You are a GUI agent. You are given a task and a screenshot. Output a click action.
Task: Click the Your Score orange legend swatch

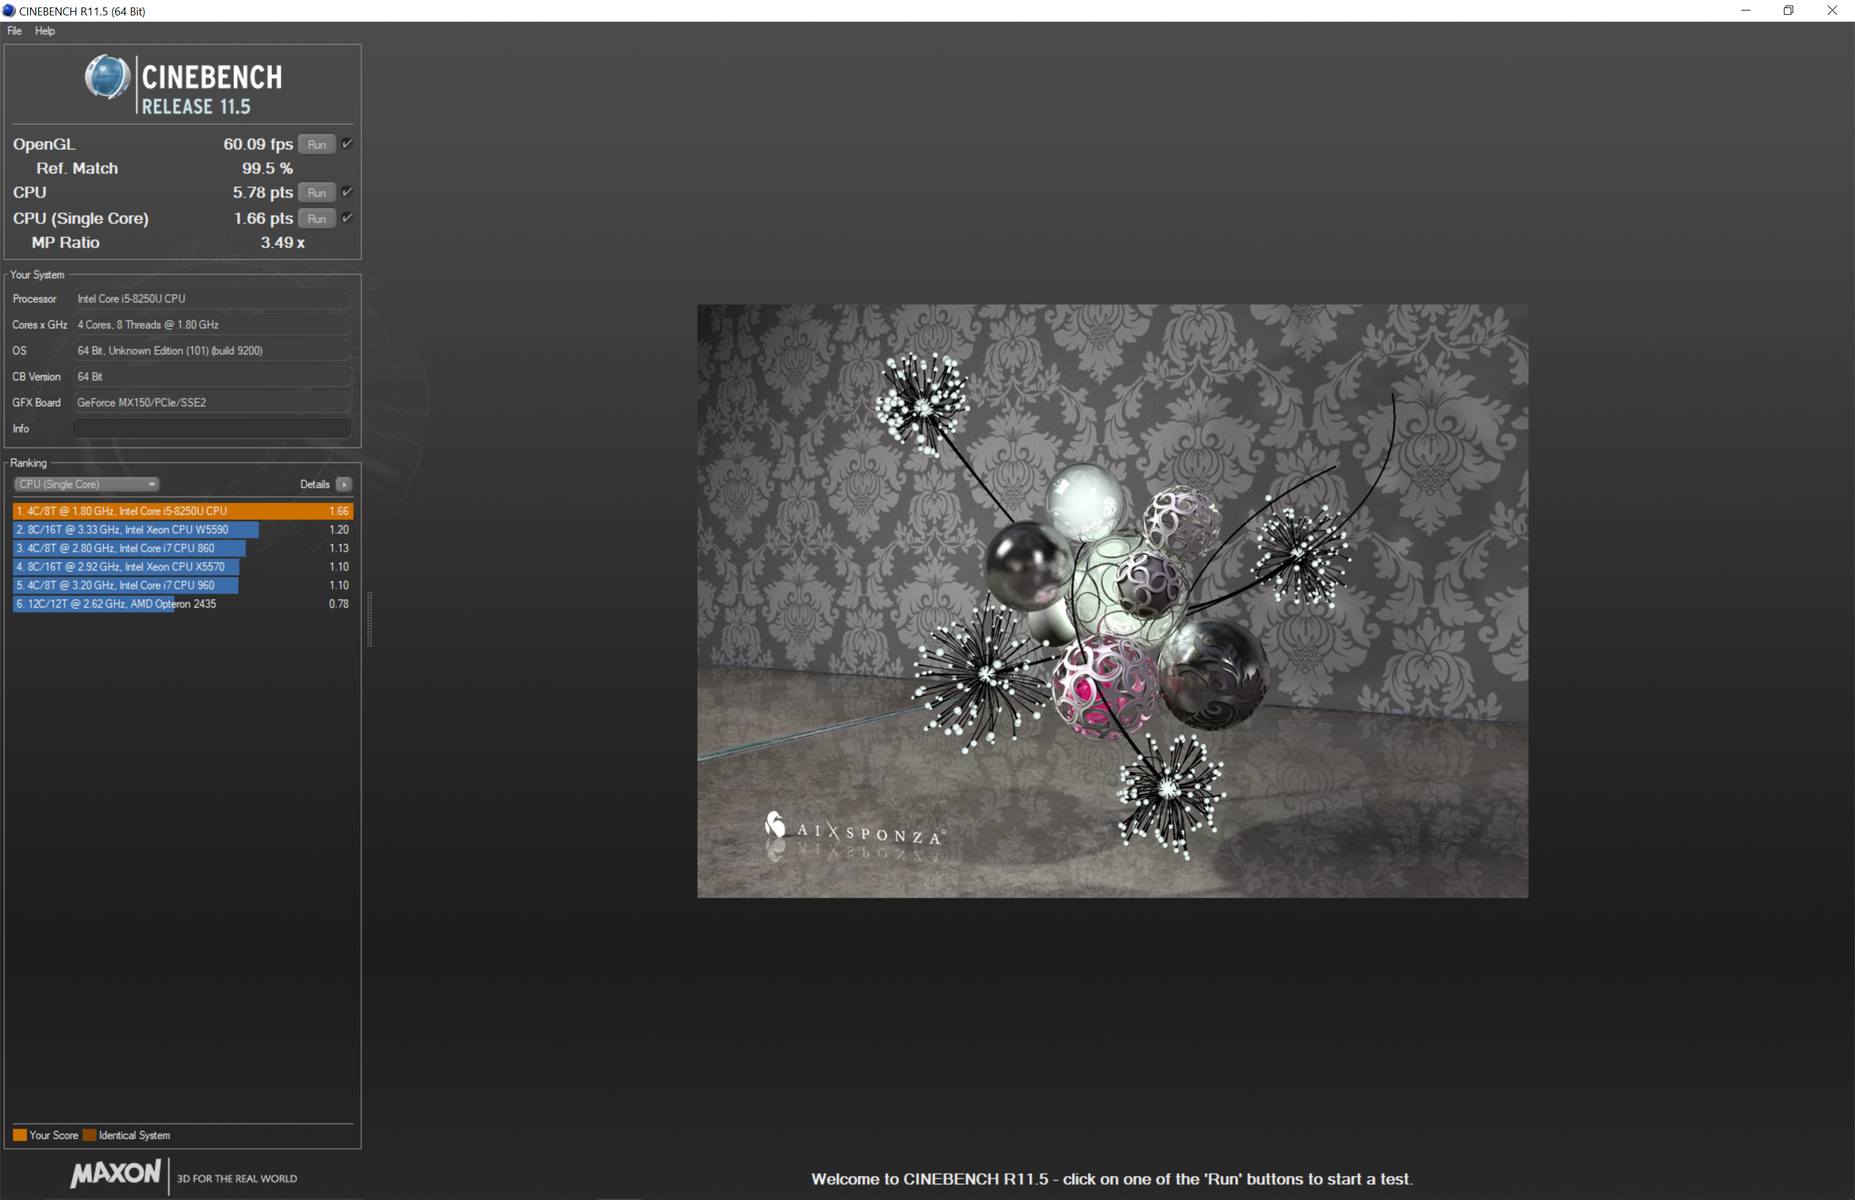tap(19, 1135)
